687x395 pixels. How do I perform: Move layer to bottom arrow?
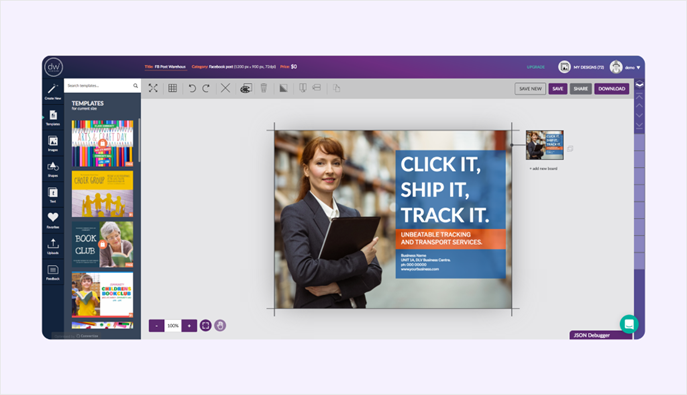[x=639, y=125]
